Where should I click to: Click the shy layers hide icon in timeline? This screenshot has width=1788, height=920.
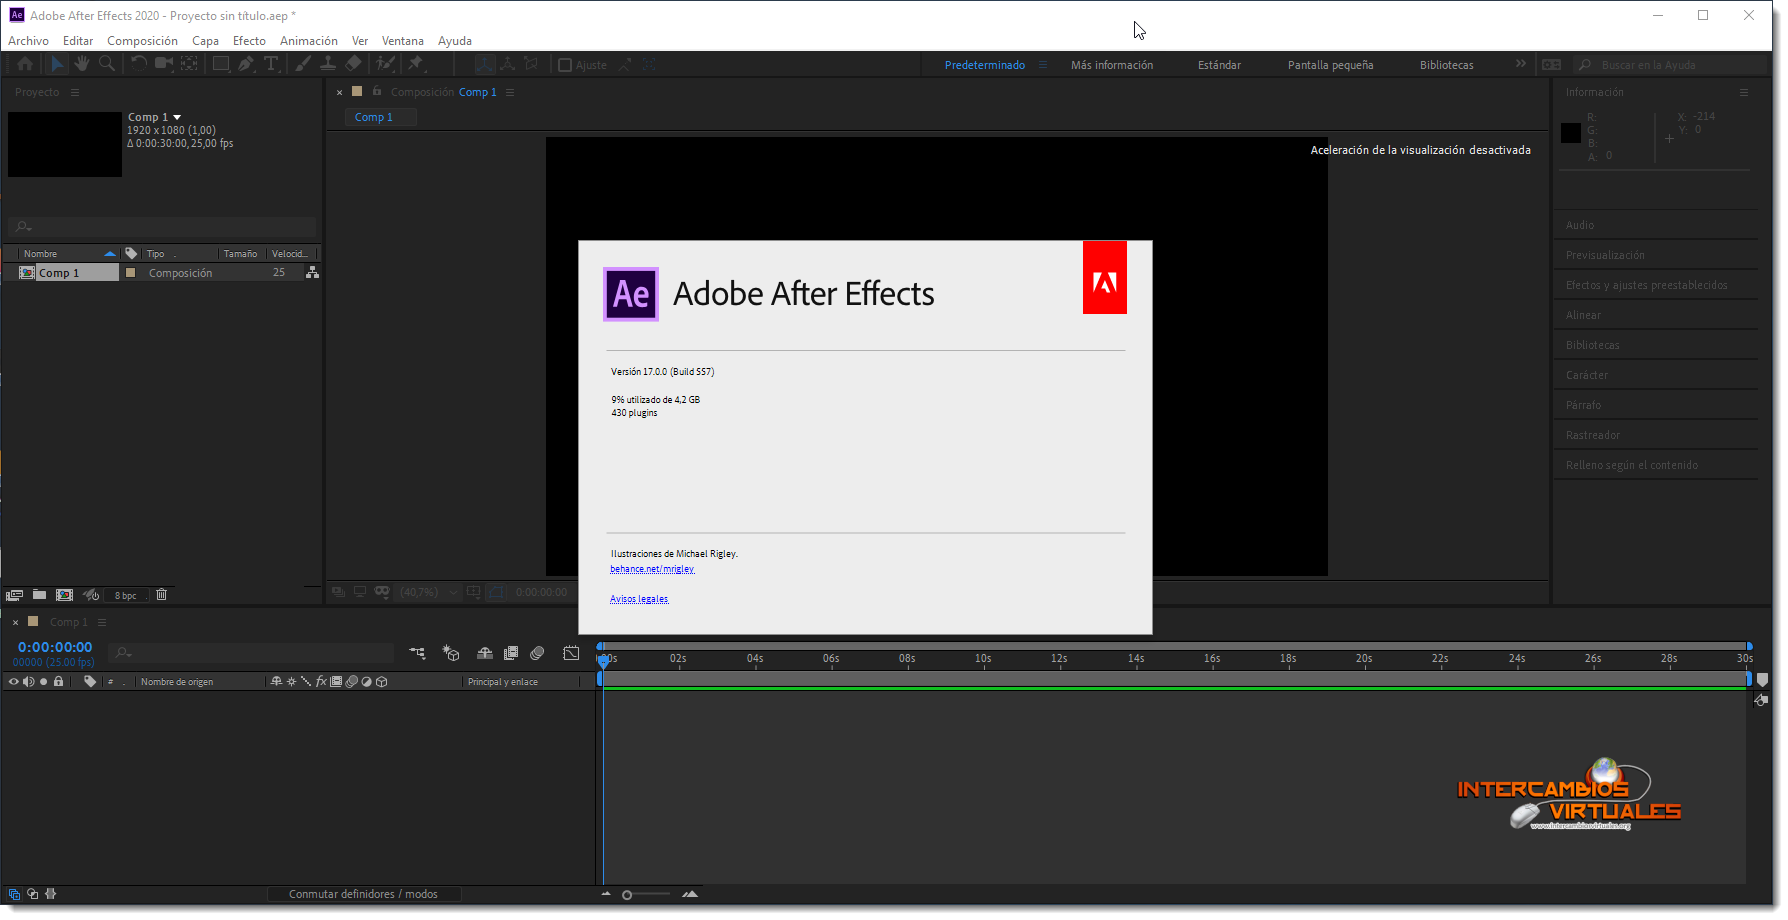point(485,653)
